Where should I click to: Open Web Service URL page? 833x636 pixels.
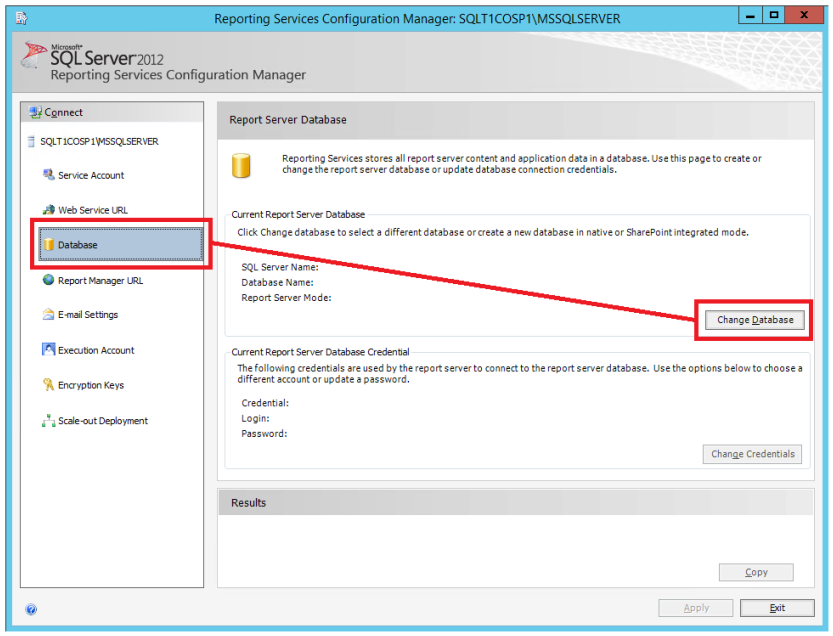tap(93, 210)
